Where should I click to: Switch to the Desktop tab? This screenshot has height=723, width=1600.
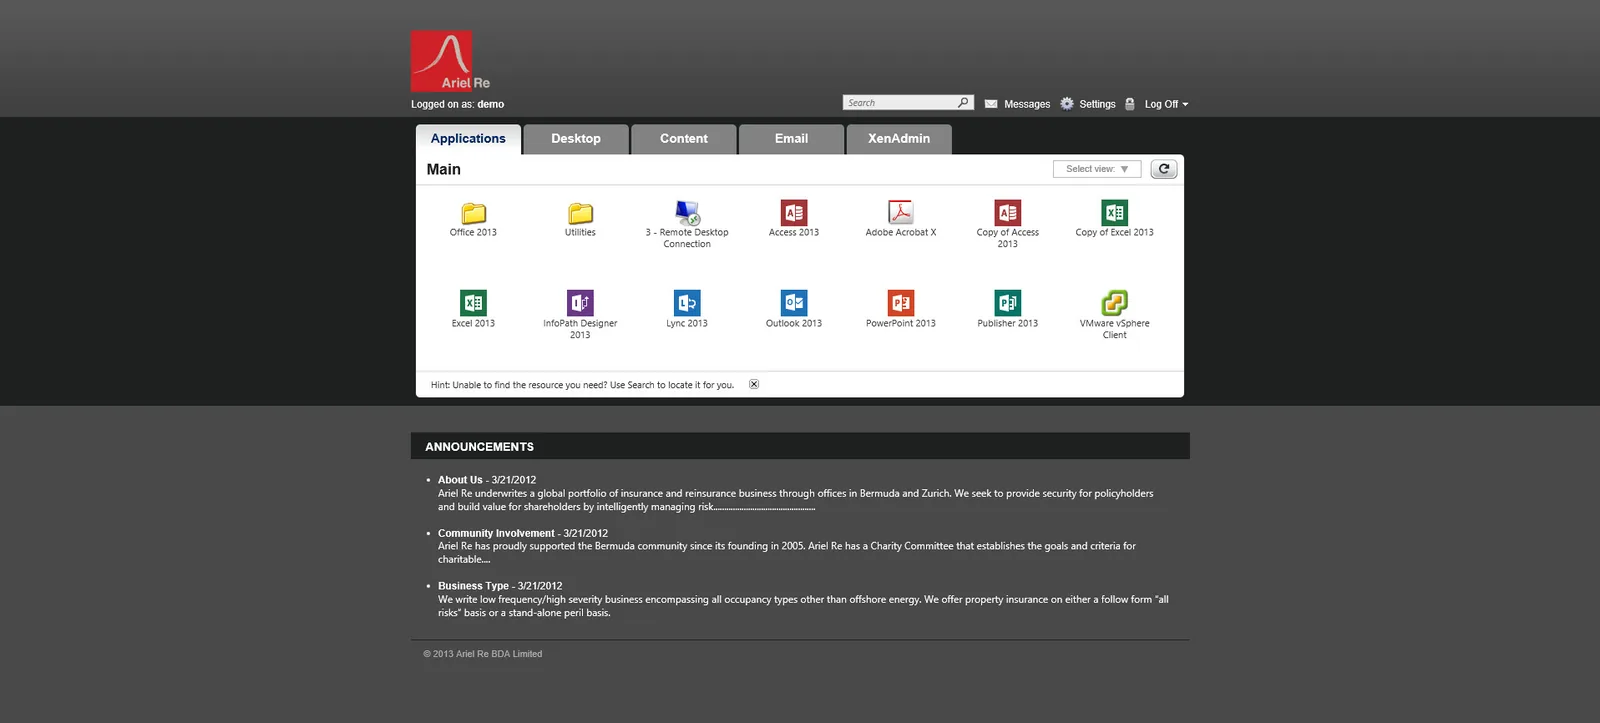(576, 139)
